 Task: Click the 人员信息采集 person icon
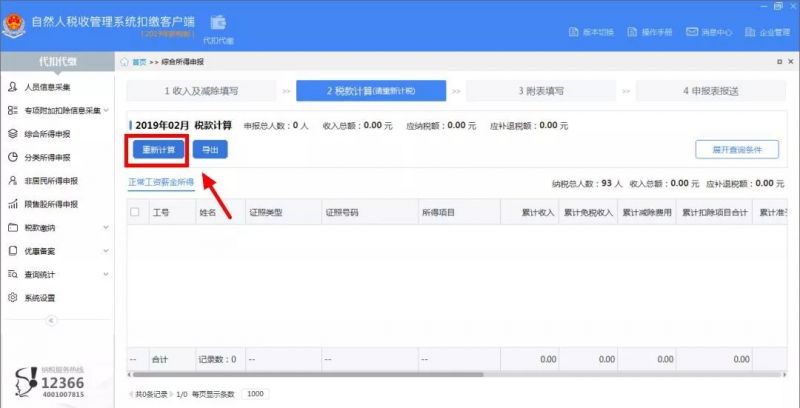pyautogui.click(x=13, y=87)
